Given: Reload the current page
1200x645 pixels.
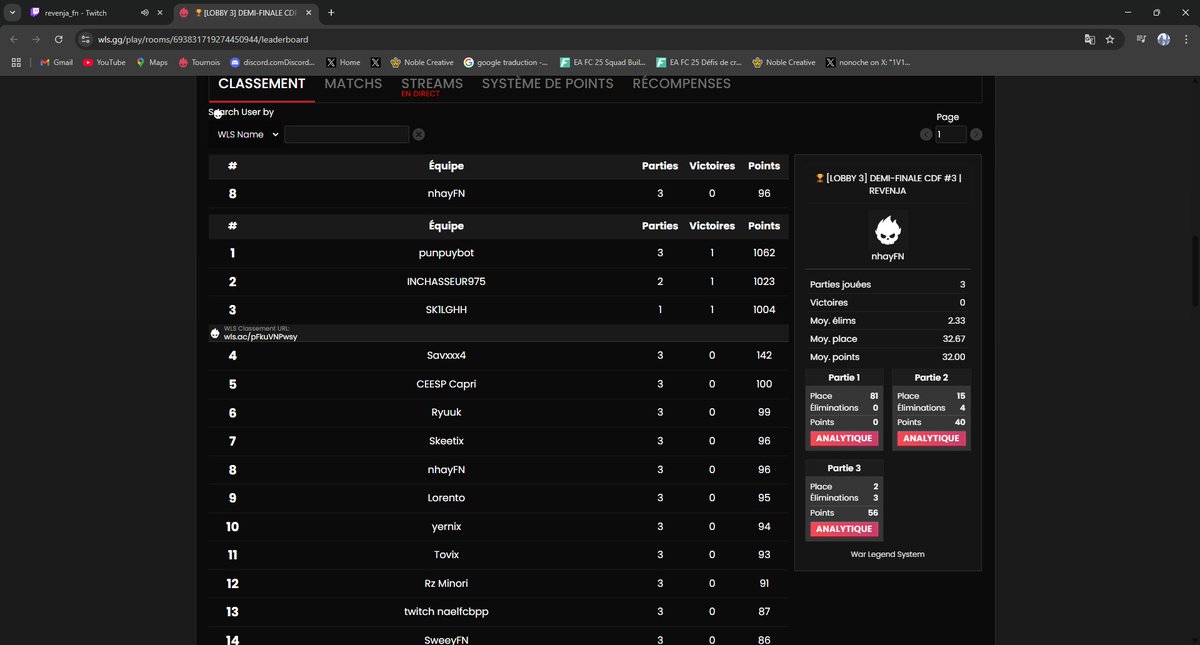Looking at the screenshot, I should click(x=59, y=39).
